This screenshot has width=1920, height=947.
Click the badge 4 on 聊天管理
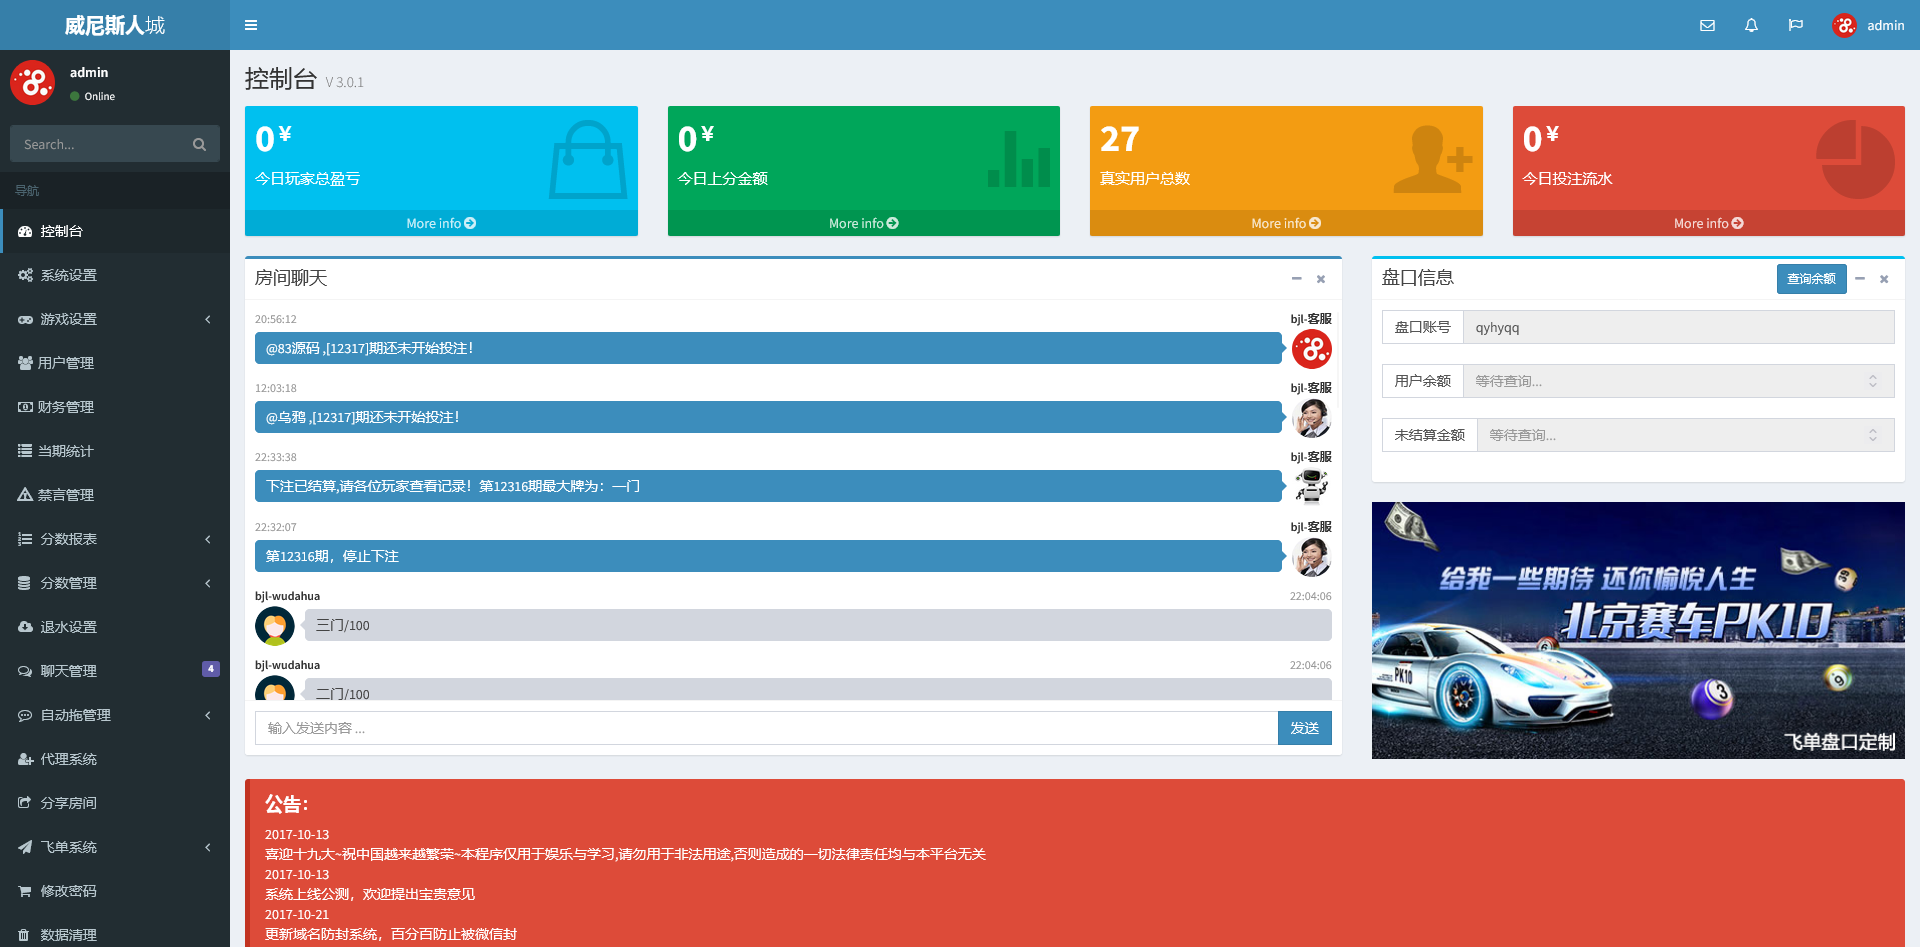210,669
